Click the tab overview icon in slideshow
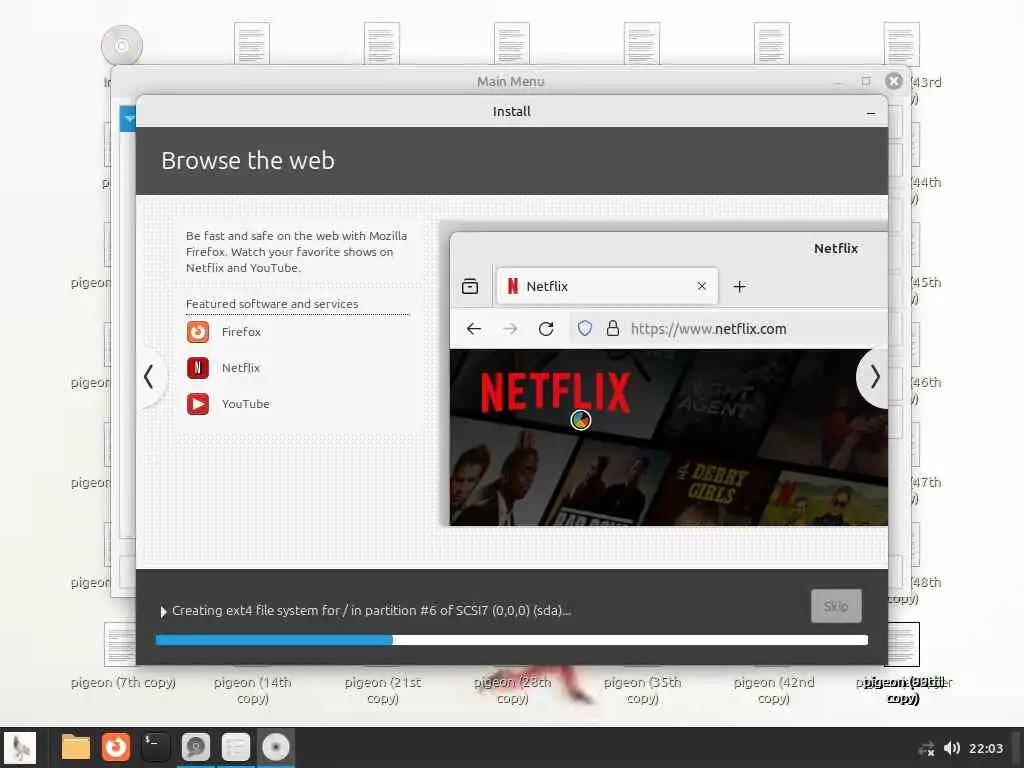Viewport: 1024px width, 768px height. 470,286
